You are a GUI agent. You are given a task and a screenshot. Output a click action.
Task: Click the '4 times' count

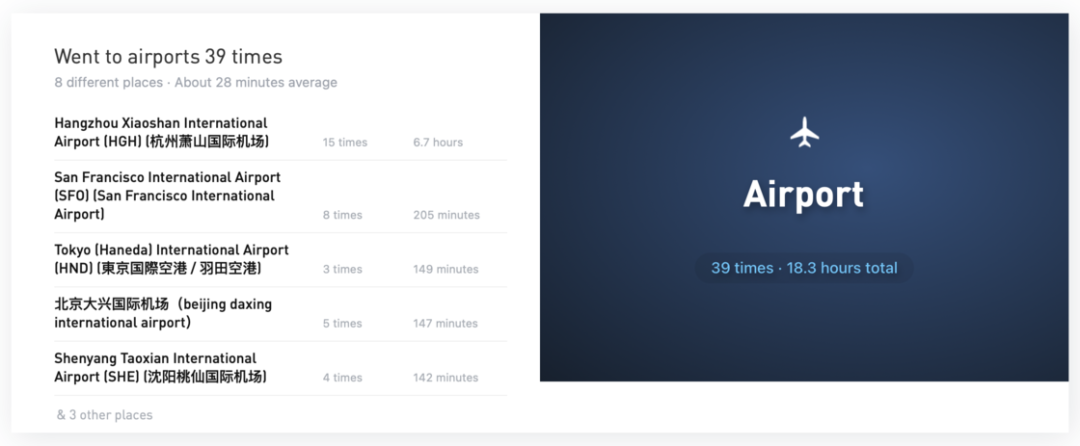click(x=342, y=378)
